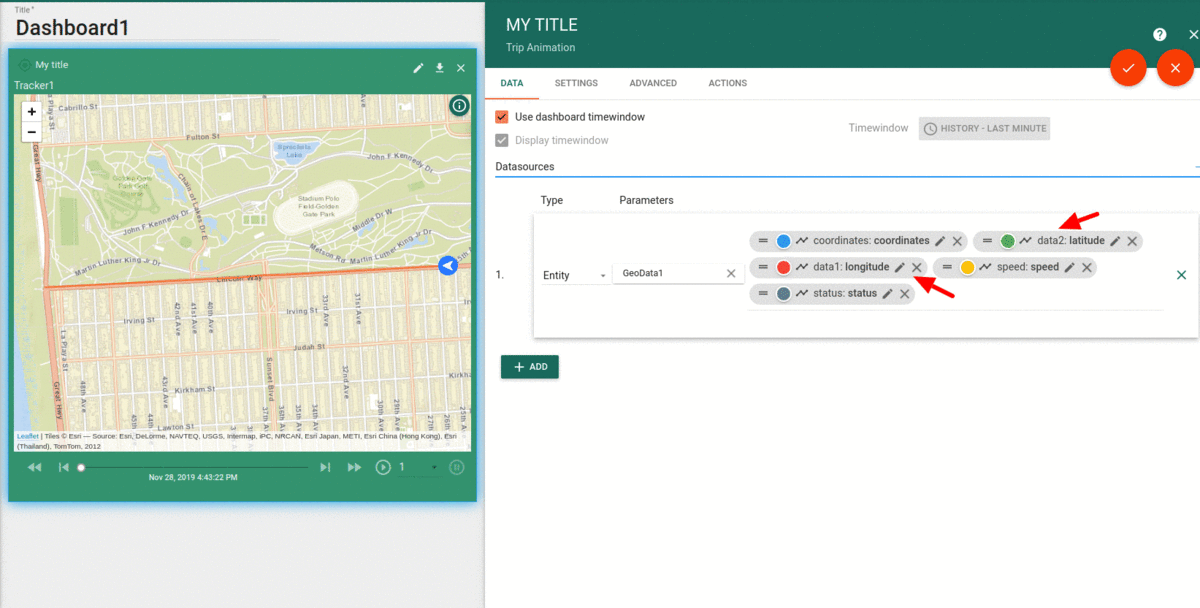Remove the data1 longitude key
The height and width of the screenshot is (608, 1200).
coord(916,267)
